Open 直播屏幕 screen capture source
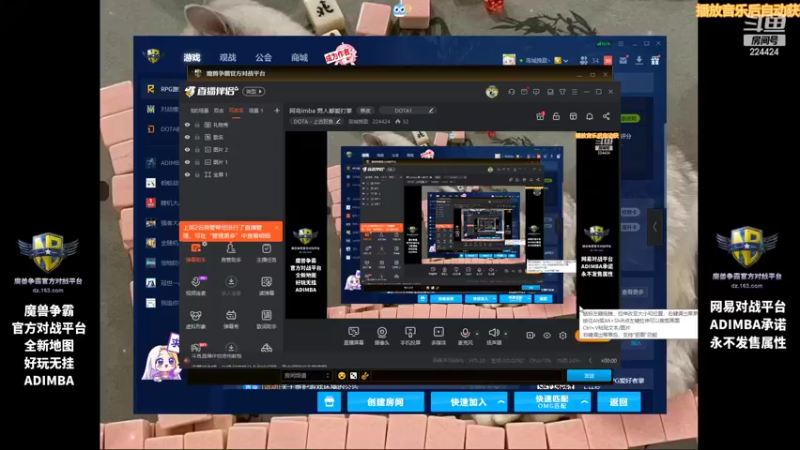 (353, 336)
